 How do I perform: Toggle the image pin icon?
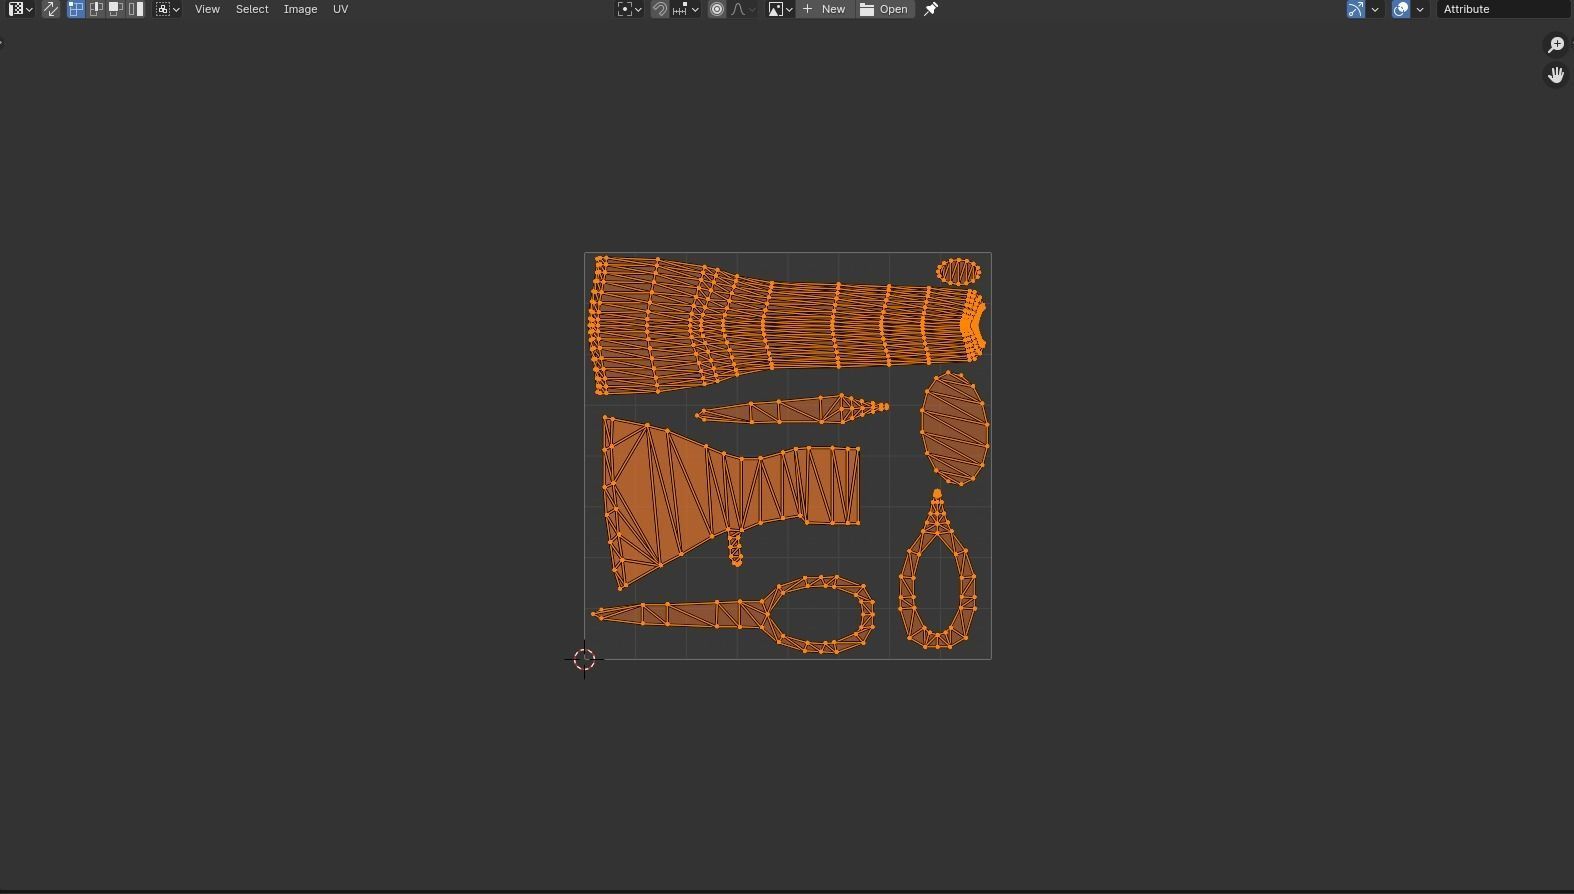(931, 9)
